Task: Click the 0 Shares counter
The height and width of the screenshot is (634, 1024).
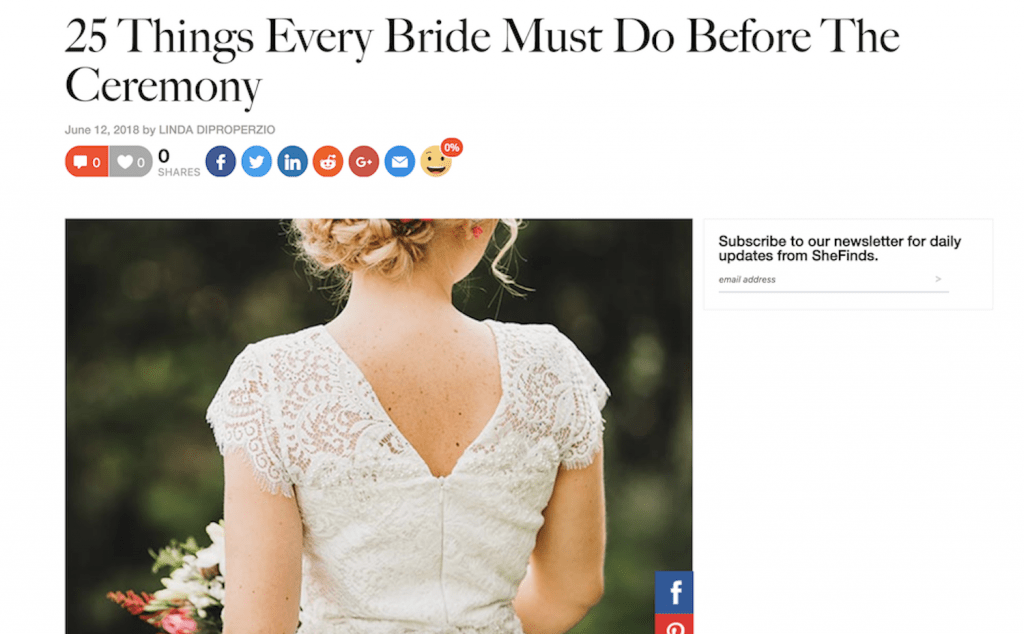Action: coord(178,162)
